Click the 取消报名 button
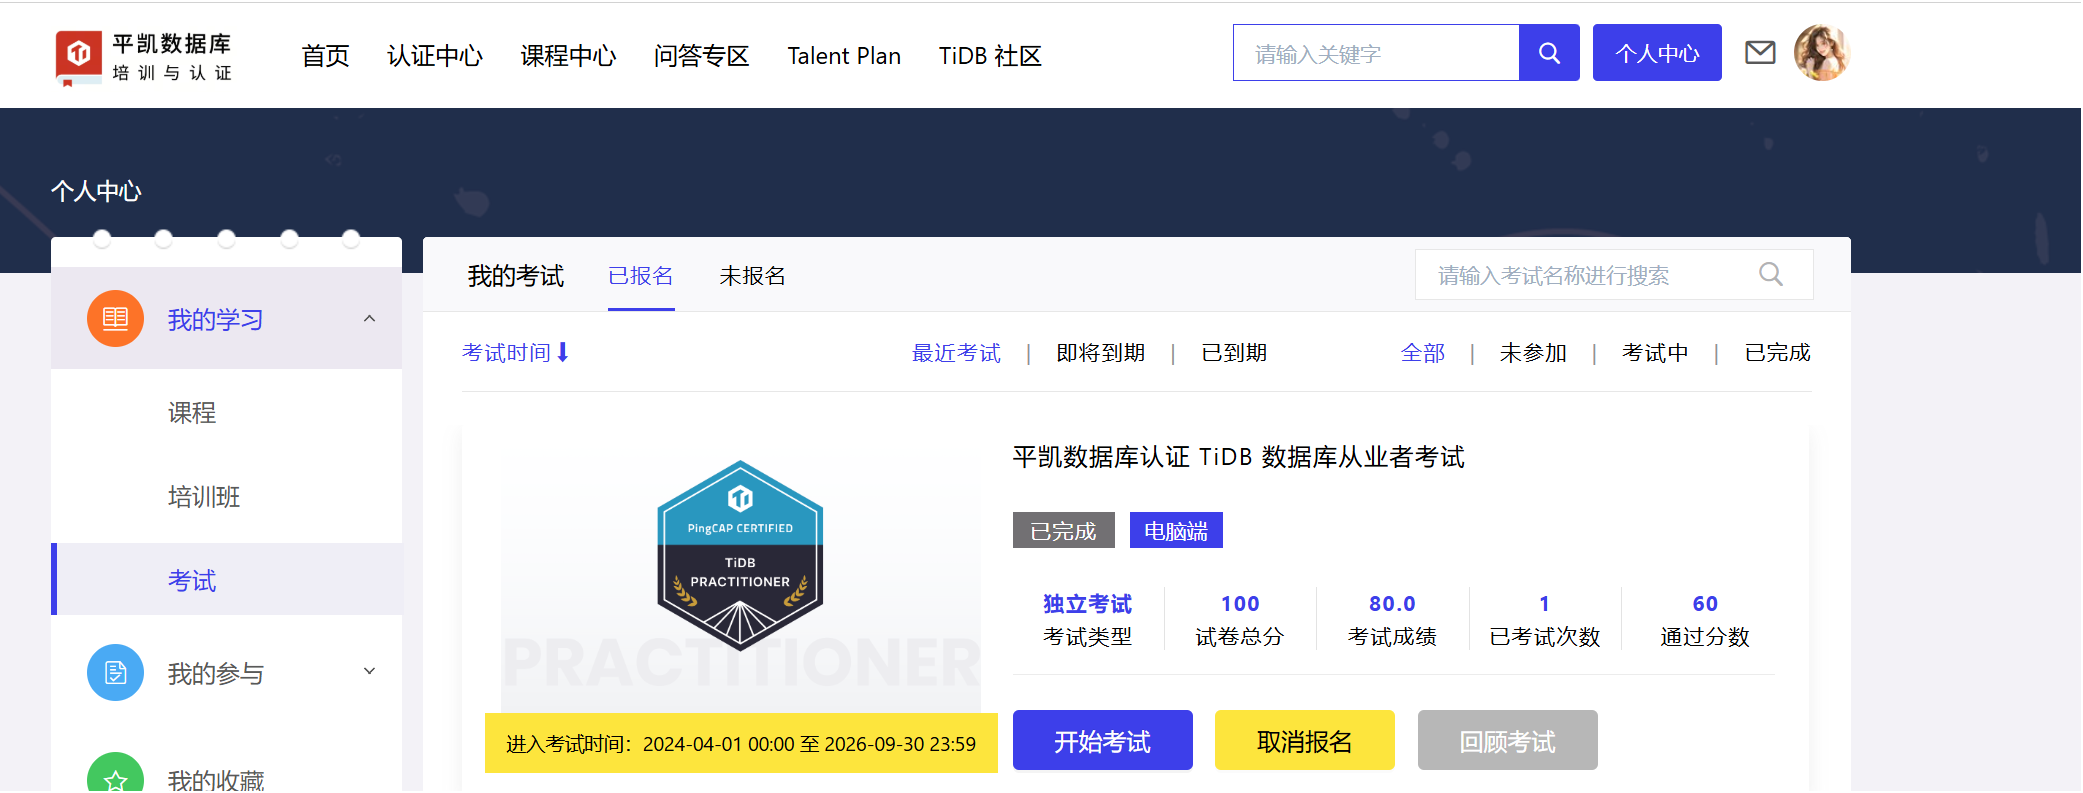The image size is (2083, 793). (1305, 740)
